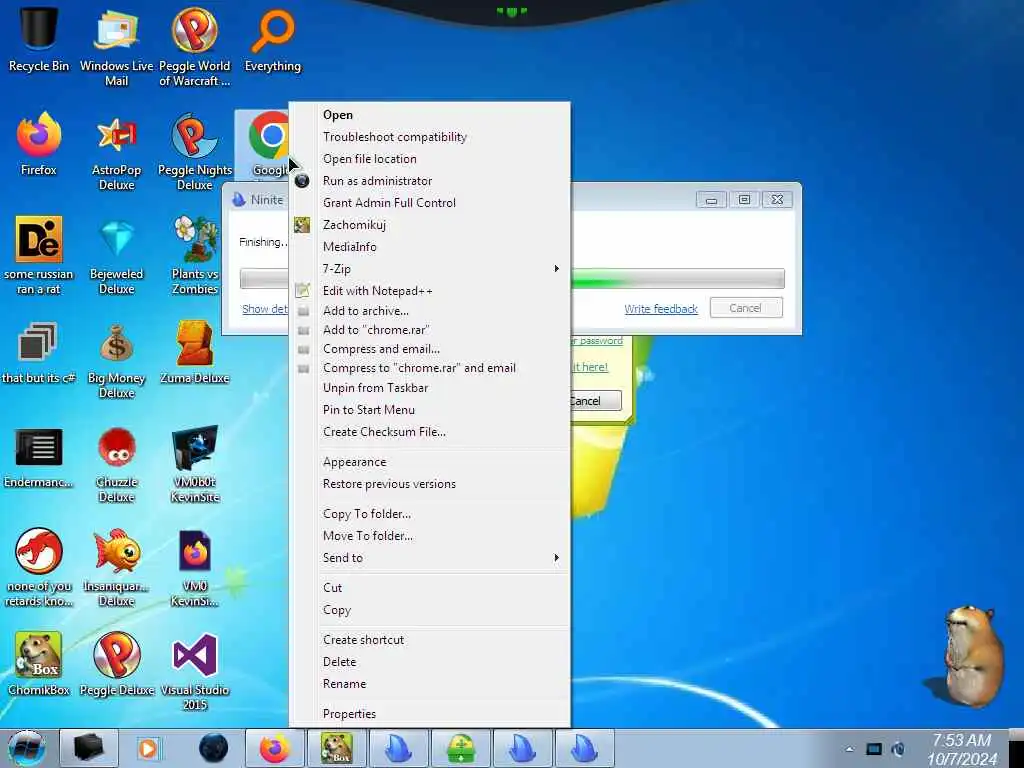
Task: Select the AstroPop Deluxe icon
Action: pos(116,152)
